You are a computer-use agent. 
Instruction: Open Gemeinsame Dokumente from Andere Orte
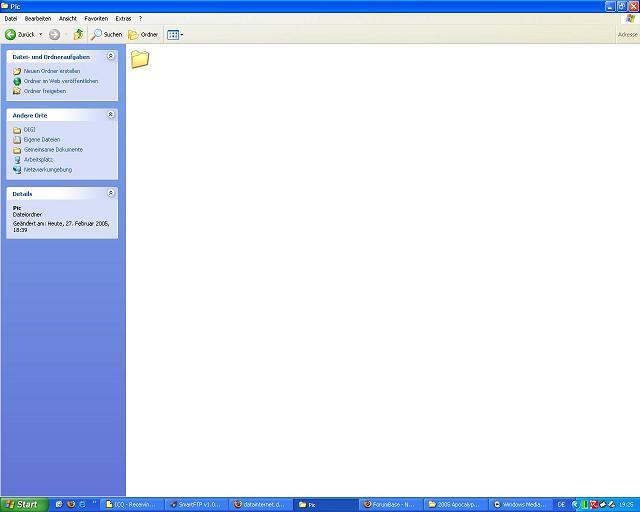coord(53,149)
